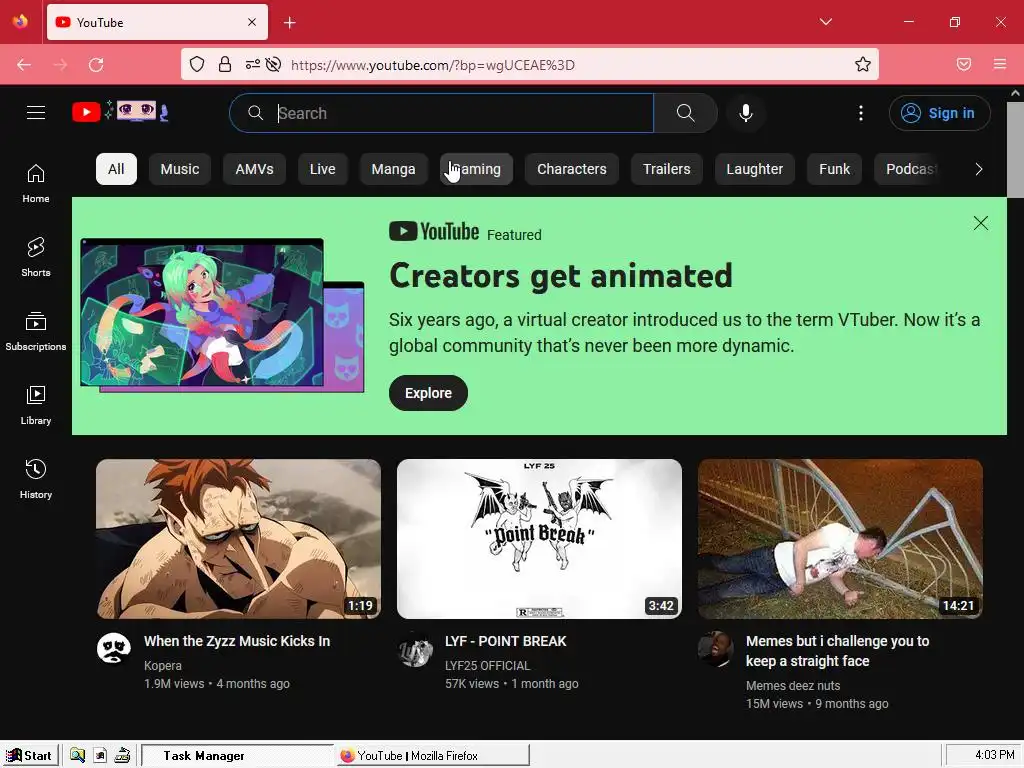Switch to Task Manager in taskbar
The image size is (1024, 768).
[238, 756]
